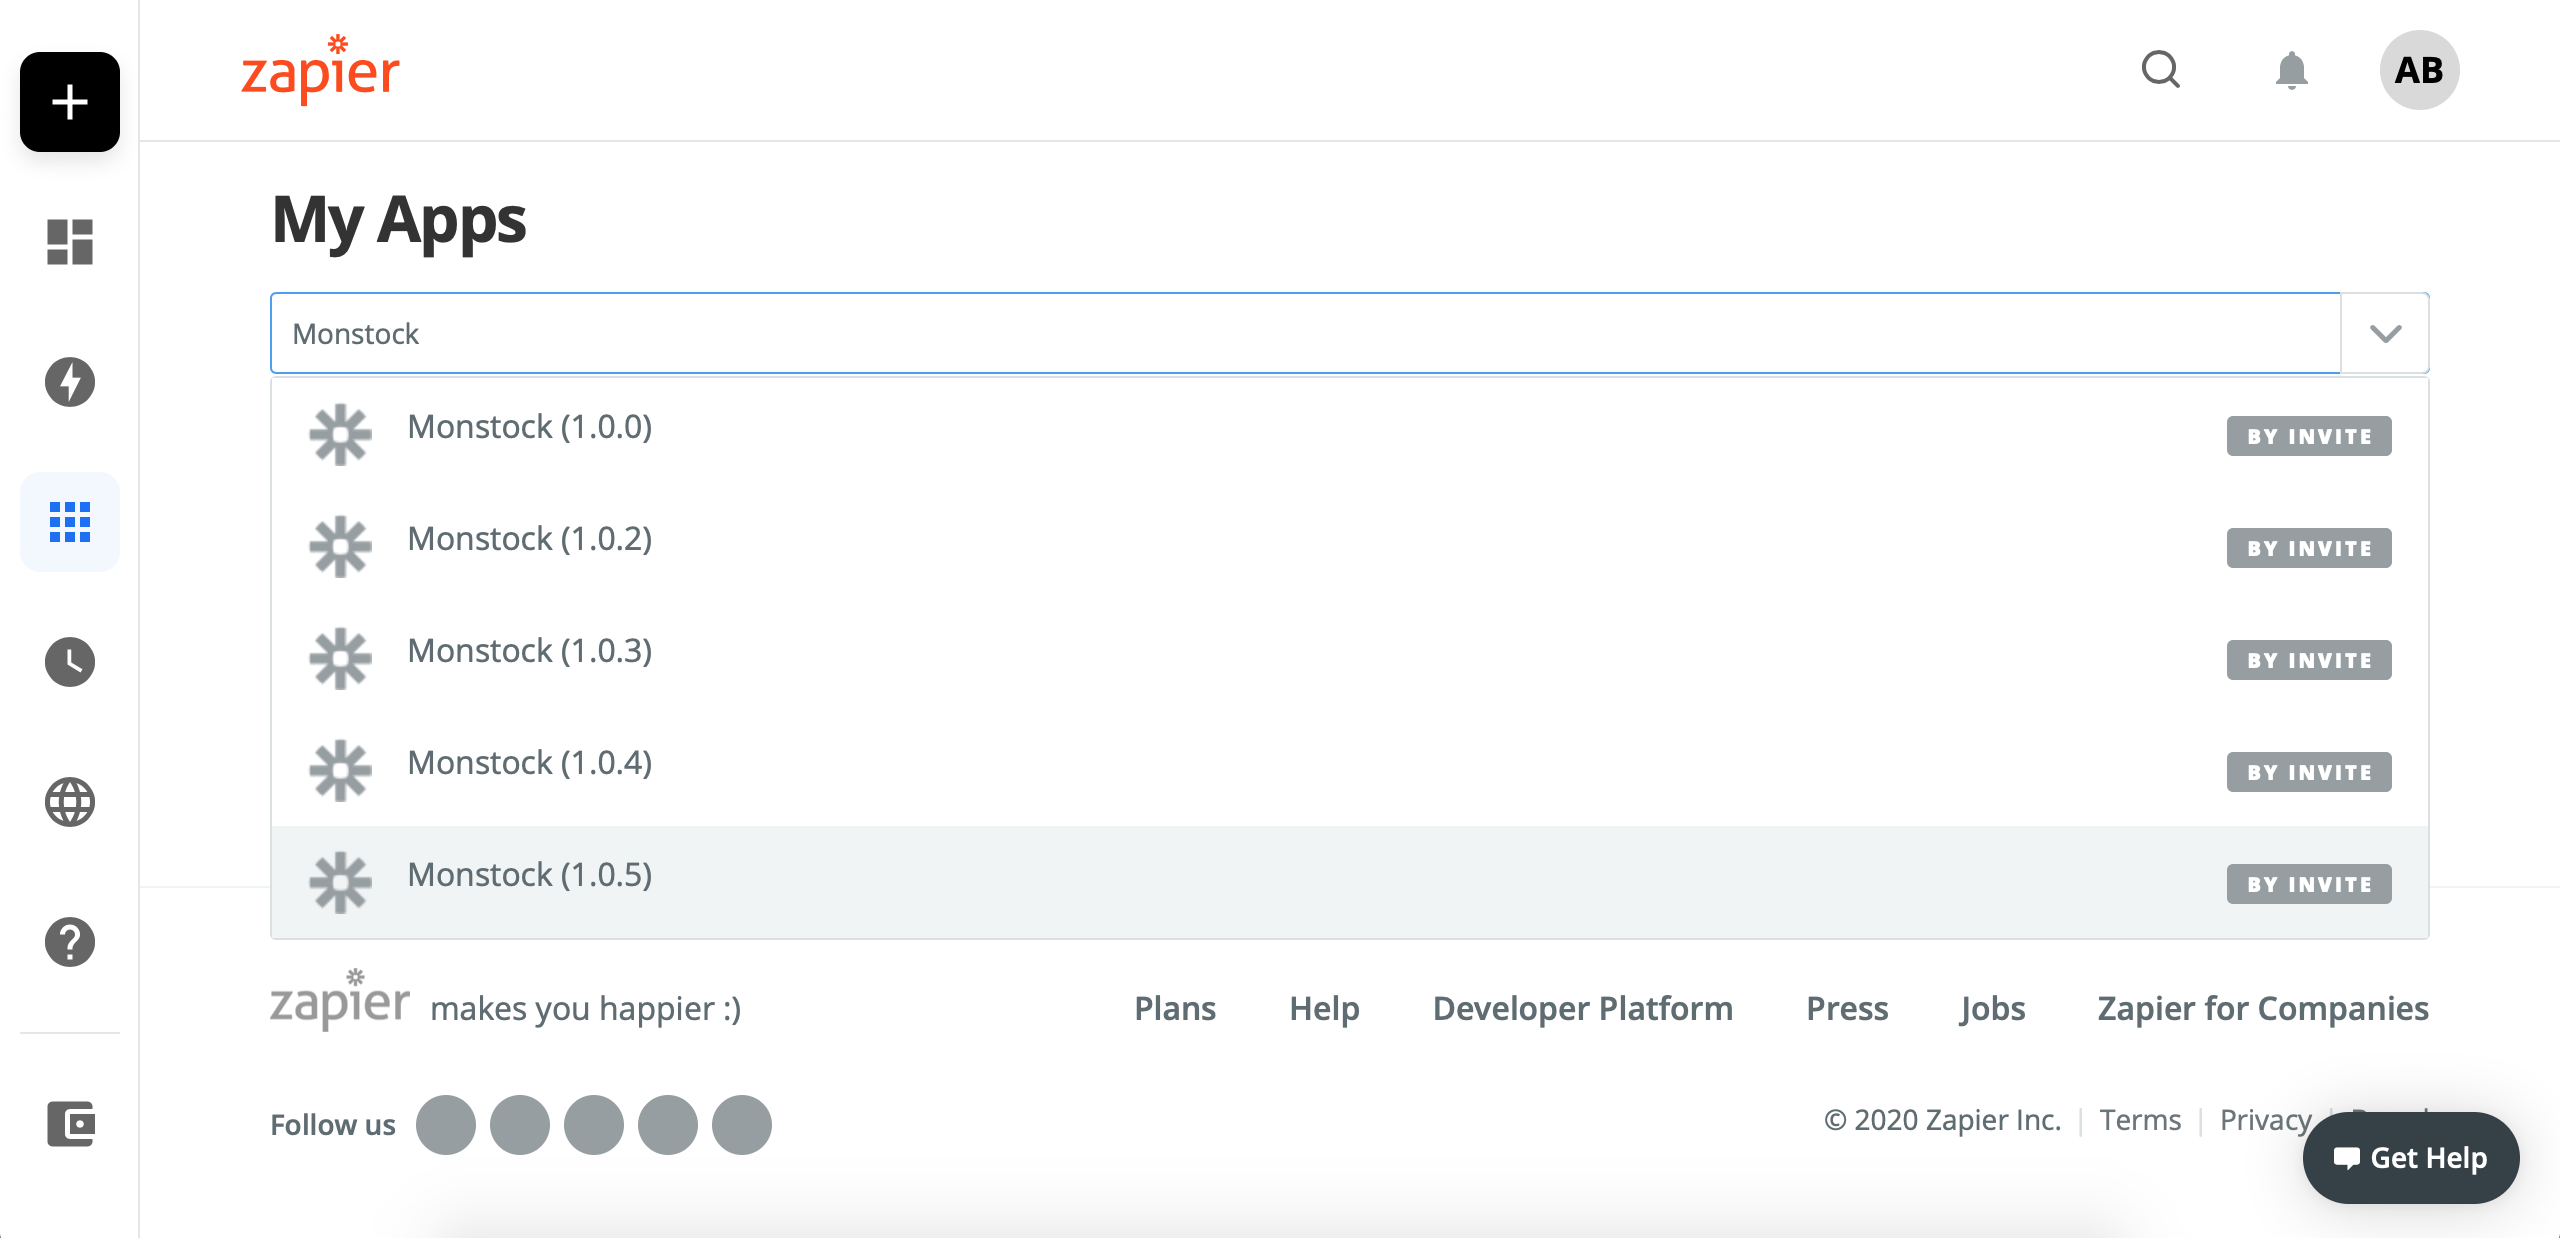The width and height of the screenshot is (2560, 1238).
Task: Open the Dashboard icon in sidebar
Action: coord(70,242)
